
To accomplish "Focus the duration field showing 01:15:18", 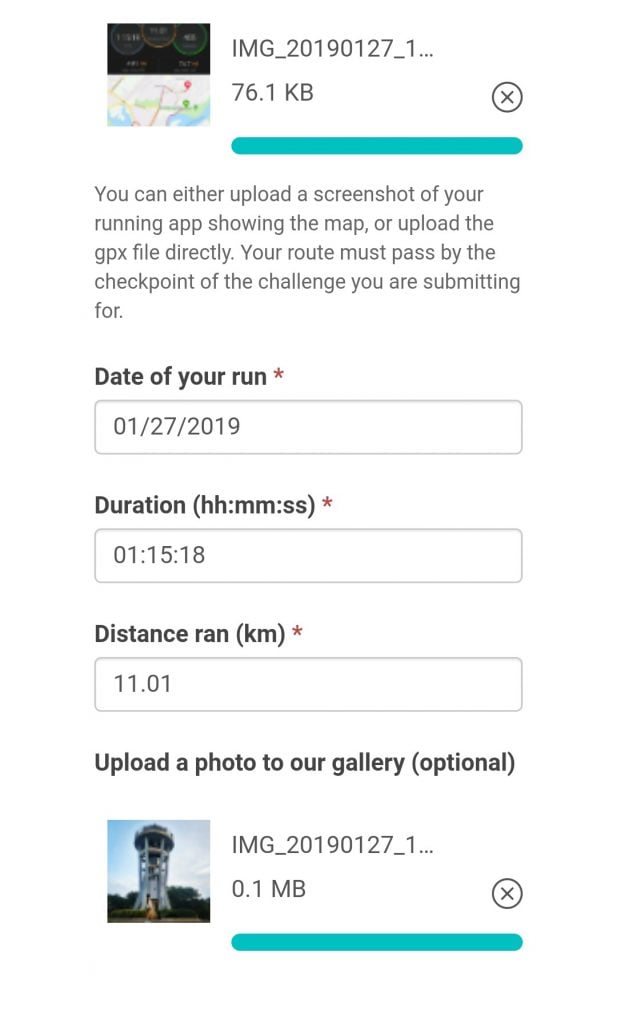I will 308,555.
